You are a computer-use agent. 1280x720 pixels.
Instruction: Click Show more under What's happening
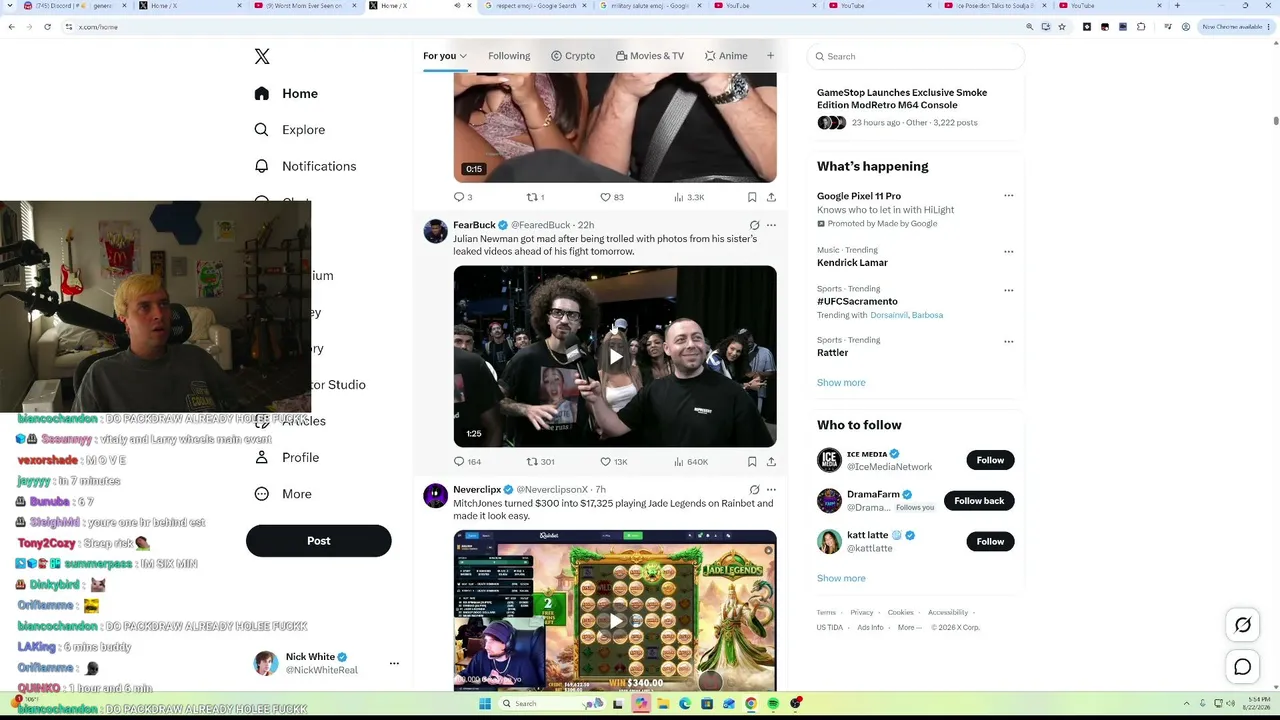[x=841, y=382]
